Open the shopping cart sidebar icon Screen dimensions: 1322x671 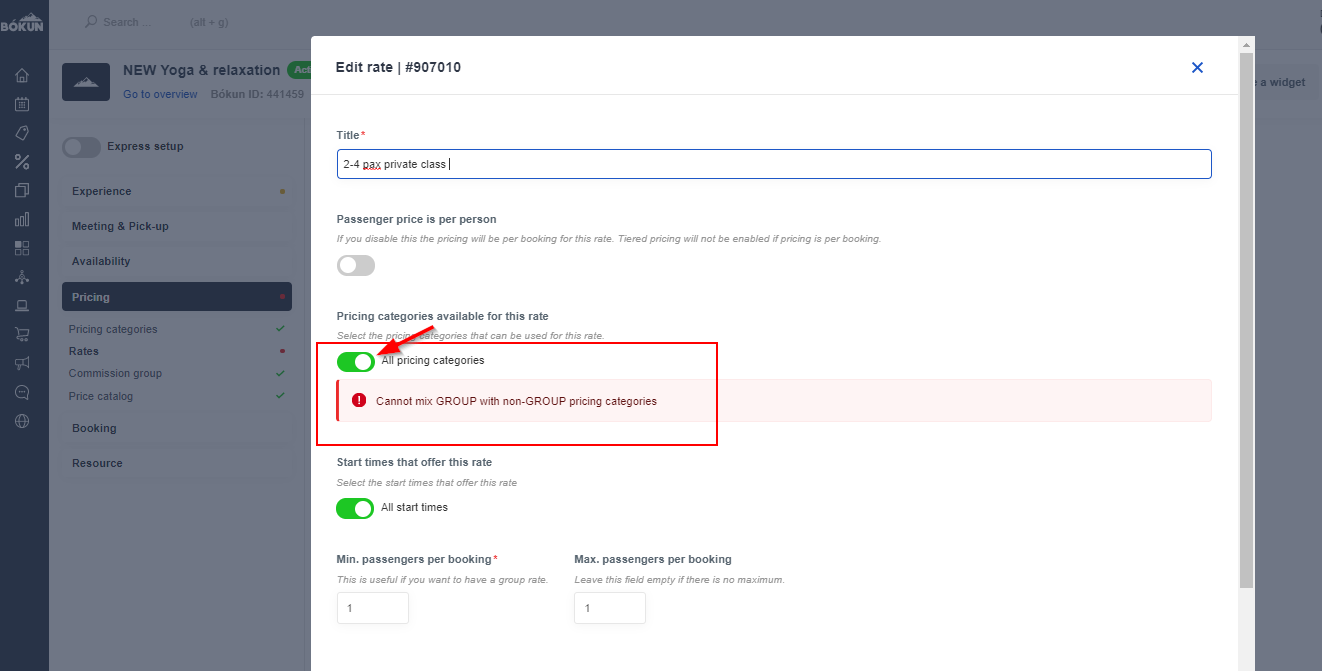pyautogui.click(x=22, y=334)
